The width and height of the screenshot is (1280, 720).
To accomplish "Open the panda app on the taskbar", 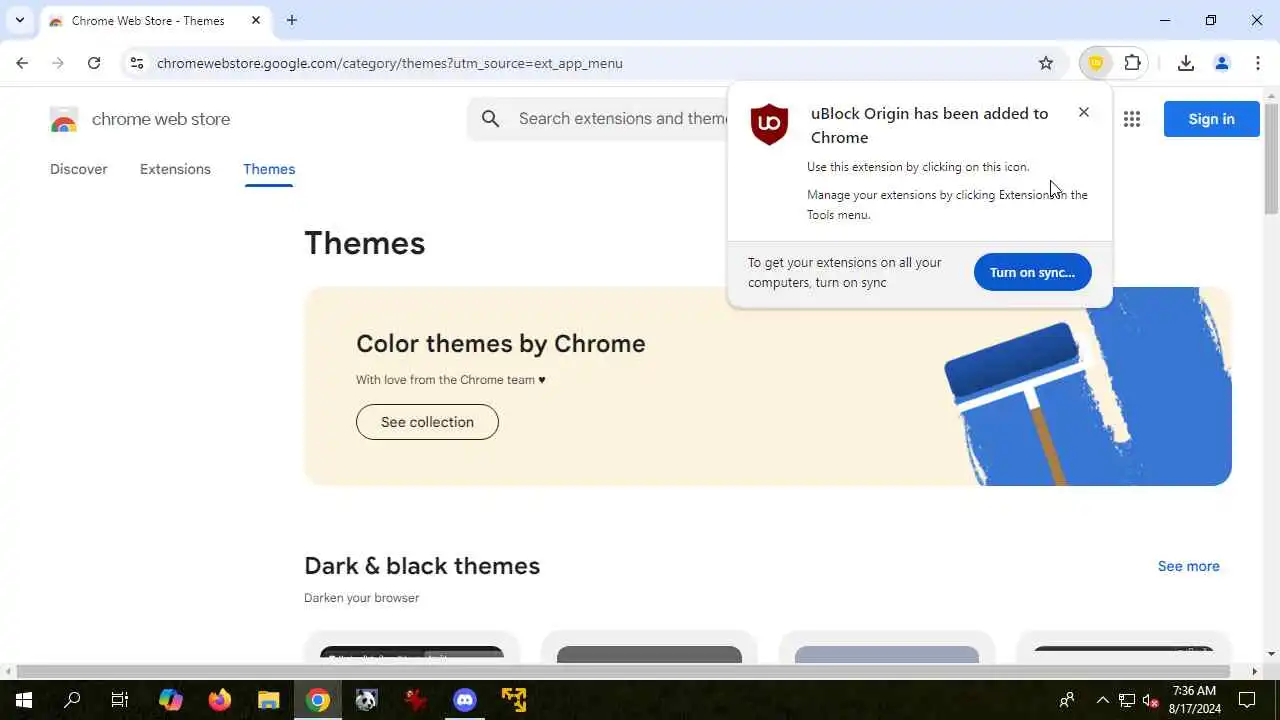I will point(367,700).
